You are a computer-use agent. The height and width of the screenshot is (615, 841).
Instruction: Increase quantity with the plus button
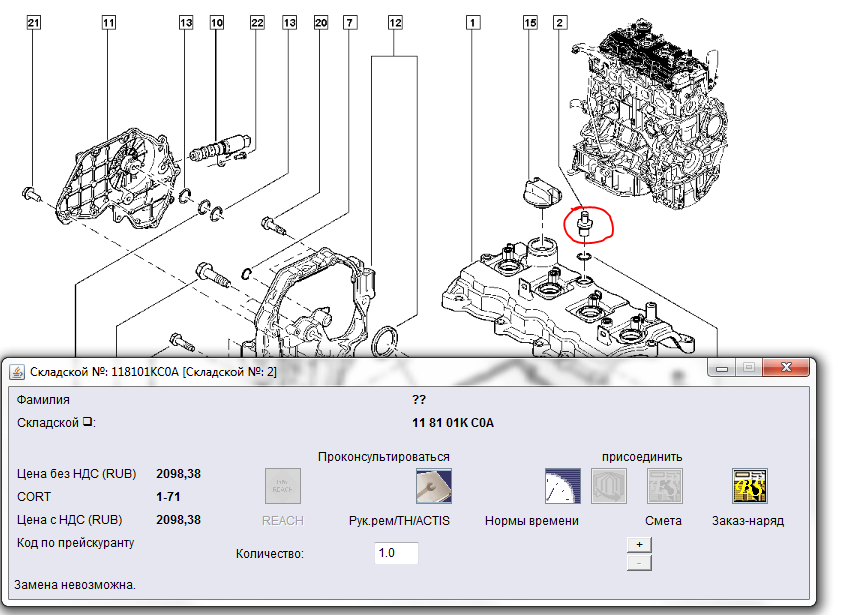click(x=639, y=544)
